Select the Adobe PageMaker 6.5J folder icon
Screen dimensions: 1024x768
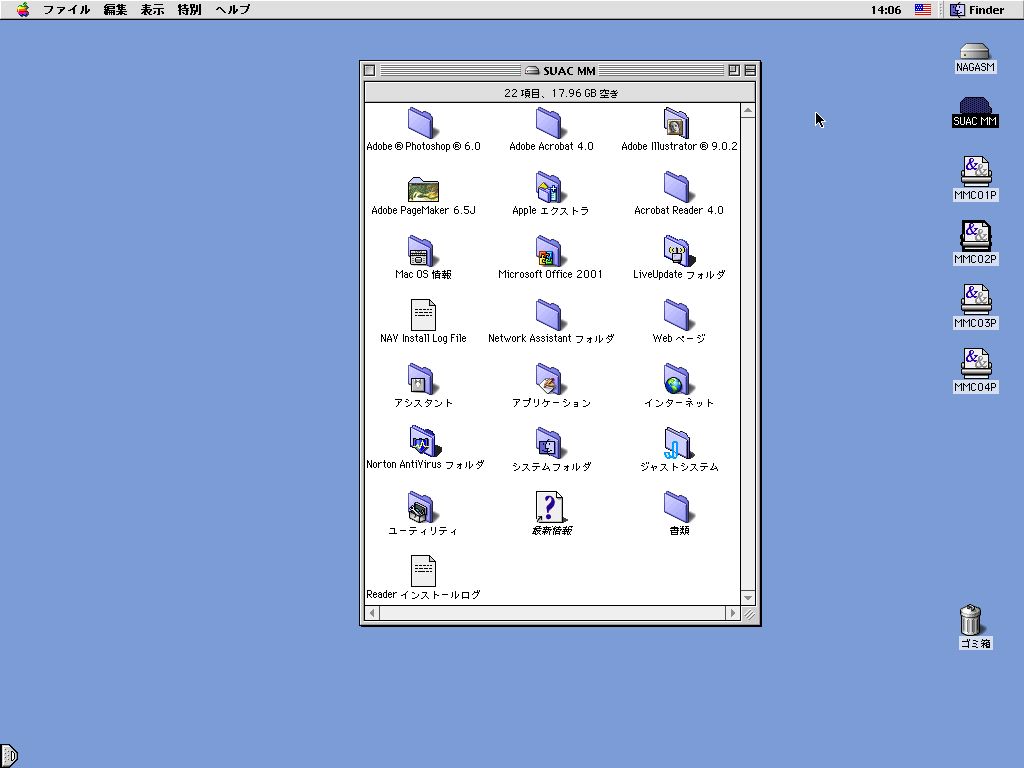point(423,188)
